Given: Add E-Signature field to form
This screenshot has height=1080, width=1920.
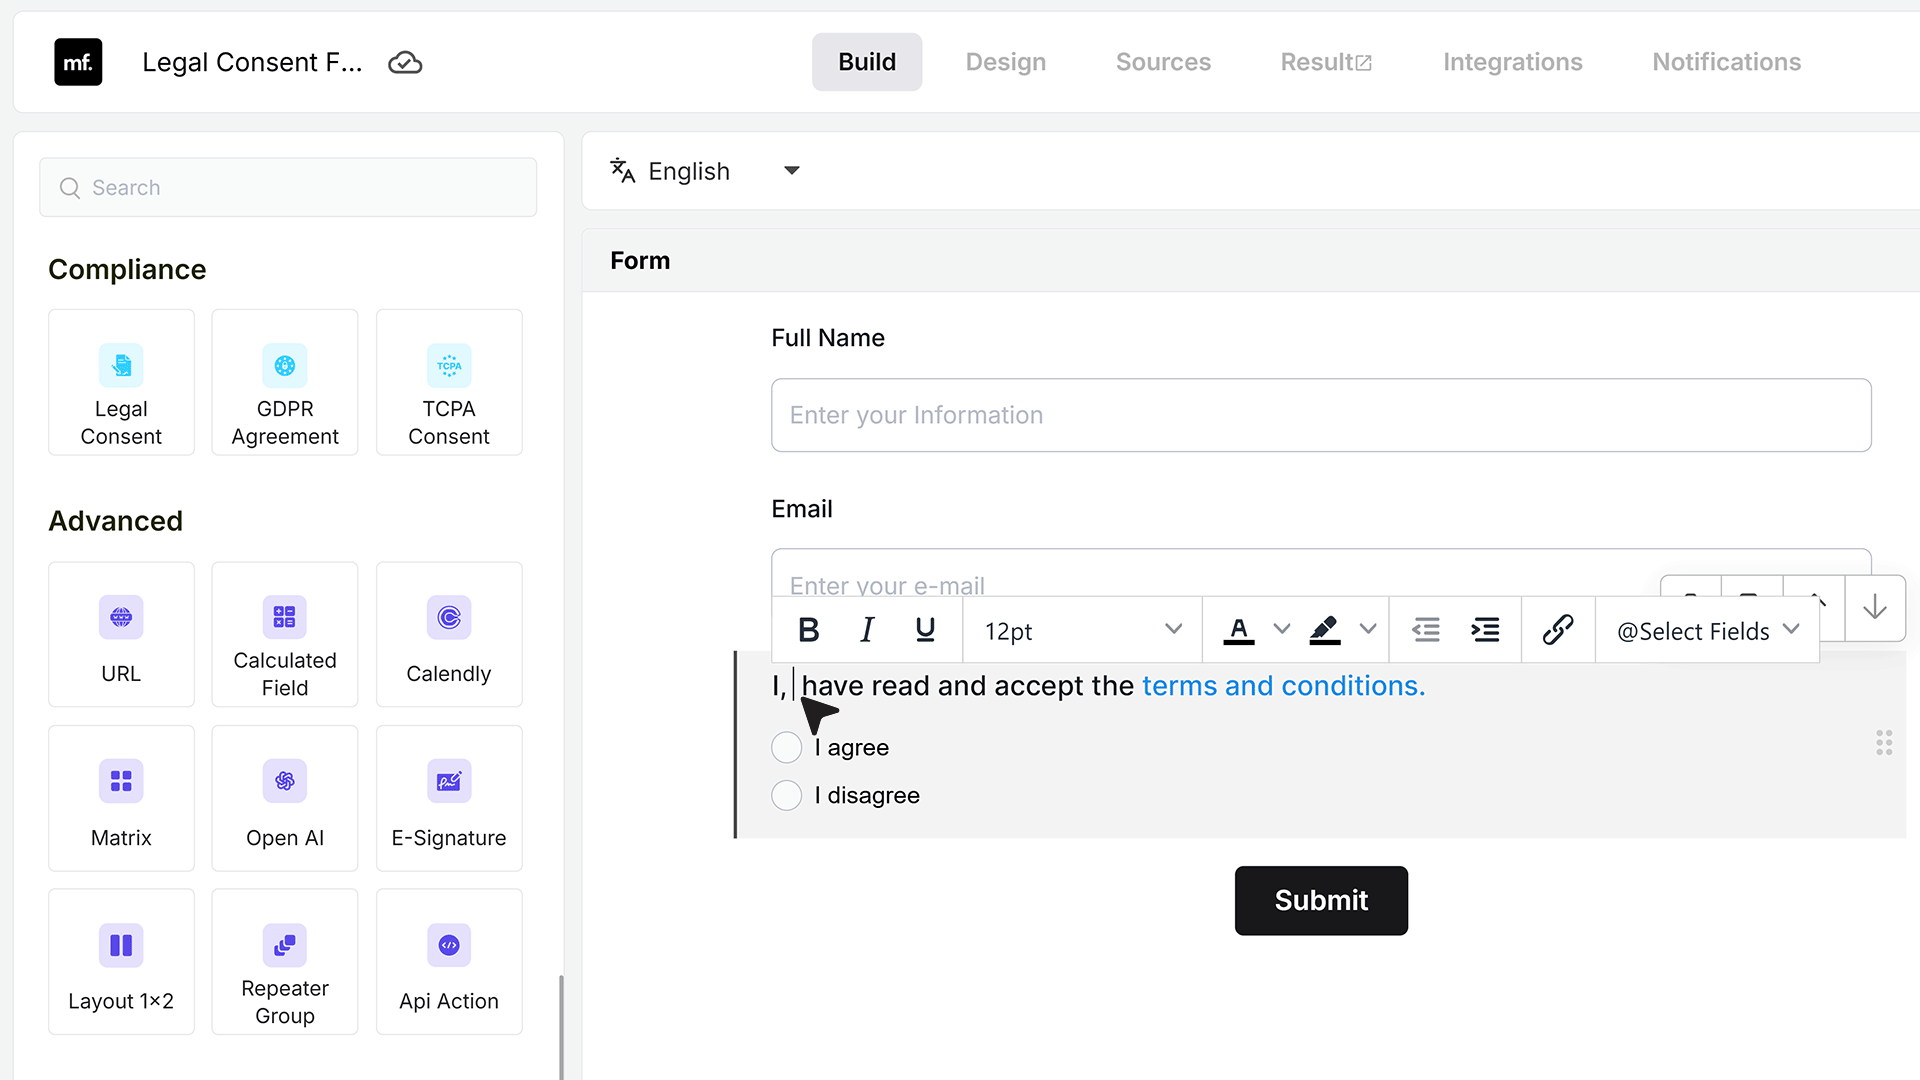Looking at the screenshot, I should [449, 798].
